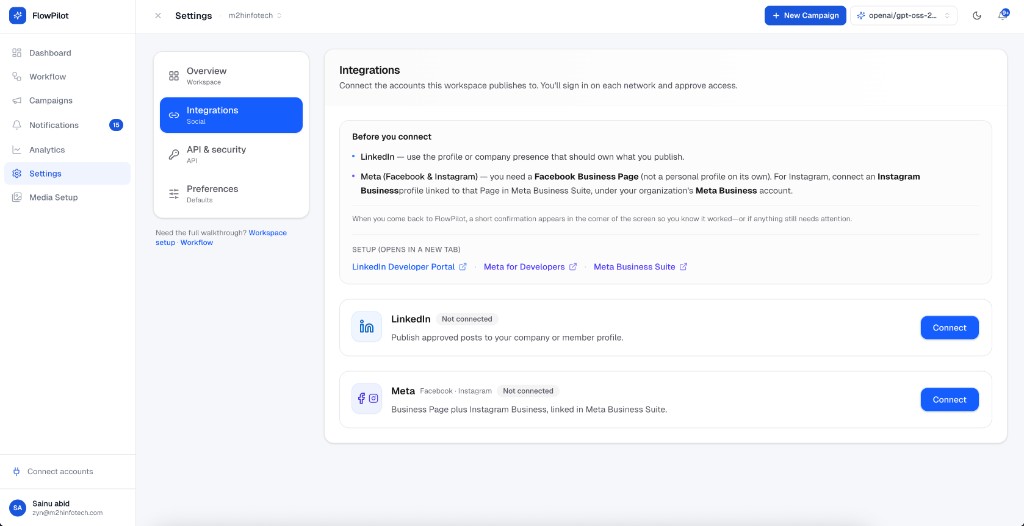Viewport: 1024px width, 526px height.
Task: Click the Before you connect heading
Action: 392,137
